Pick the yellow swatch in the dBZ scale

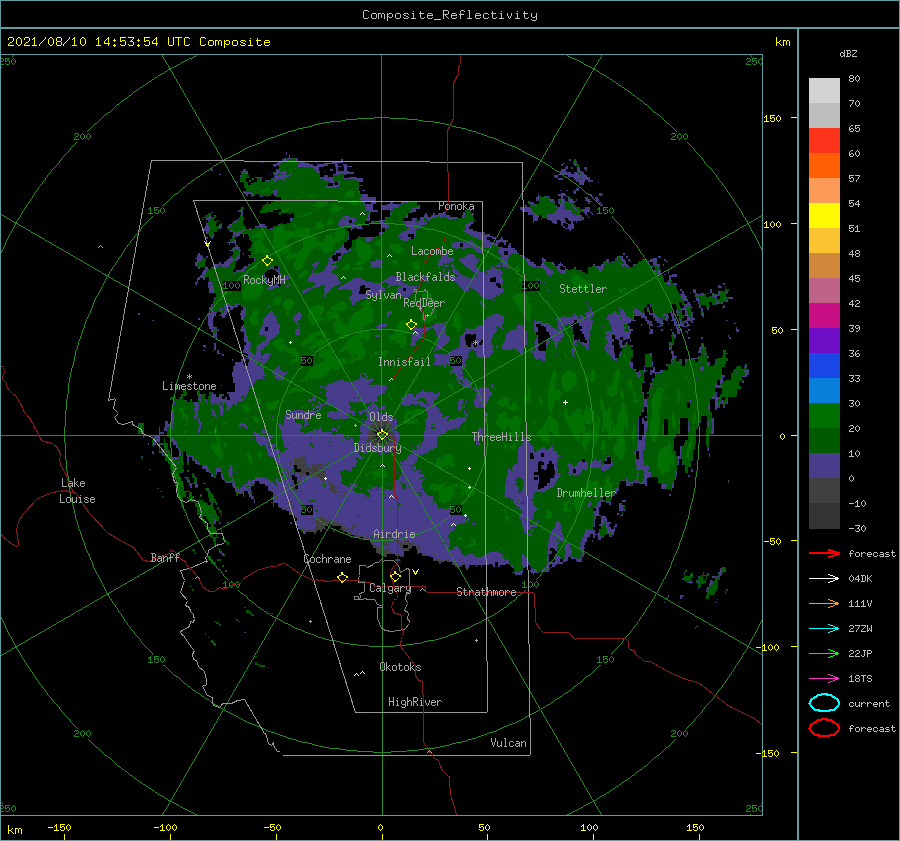click(824, 216)
